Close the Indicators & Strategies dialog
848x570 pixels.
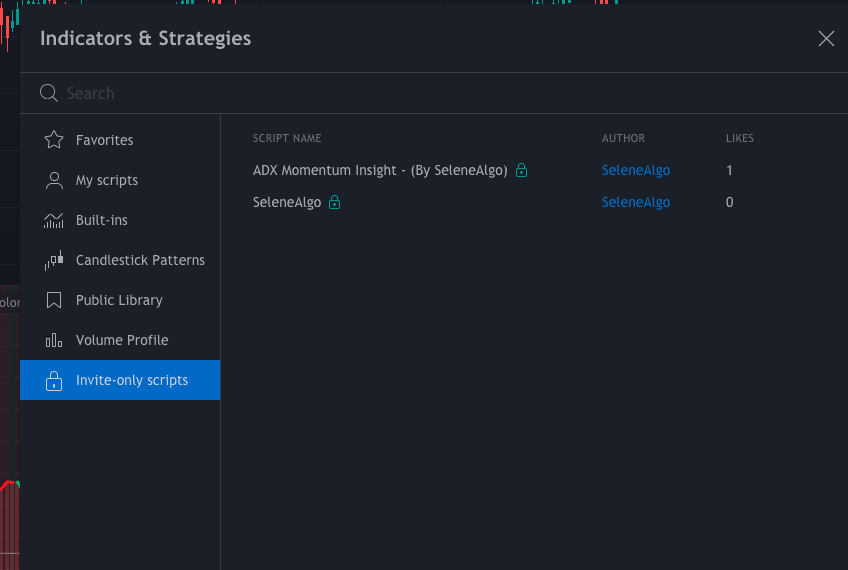point(826,39)
